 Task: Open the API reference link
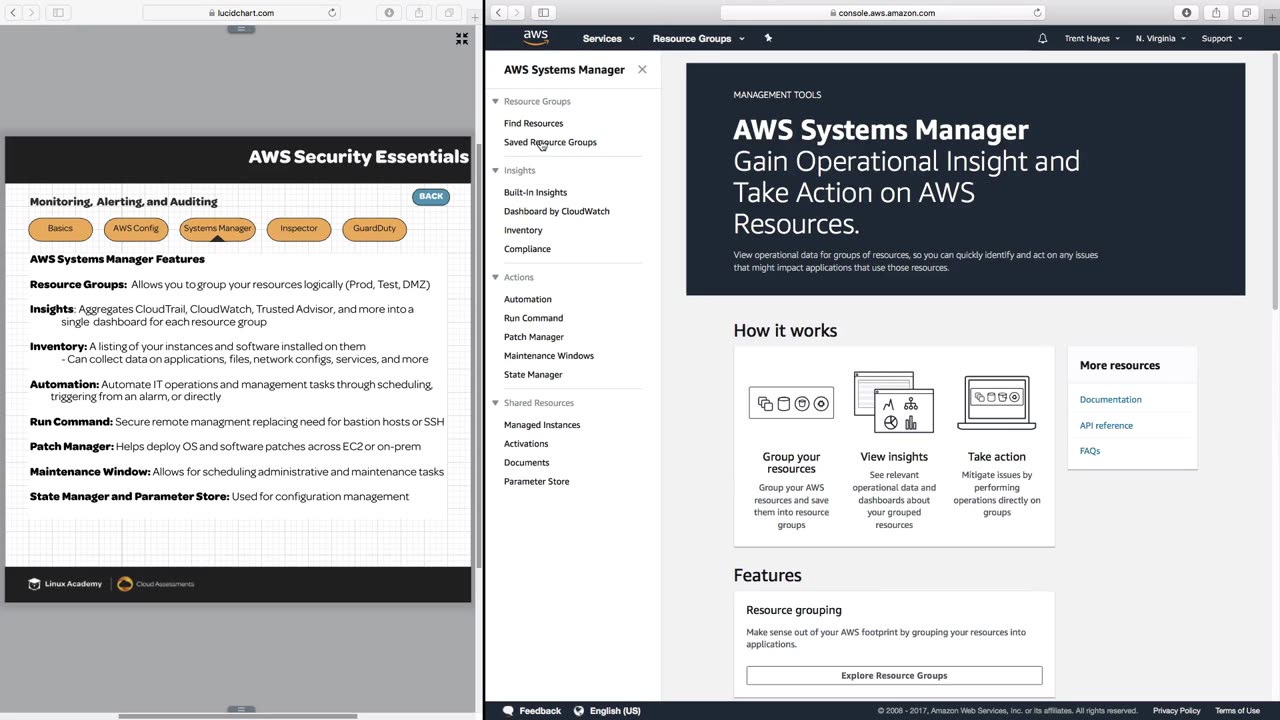tap(1106, 426)
